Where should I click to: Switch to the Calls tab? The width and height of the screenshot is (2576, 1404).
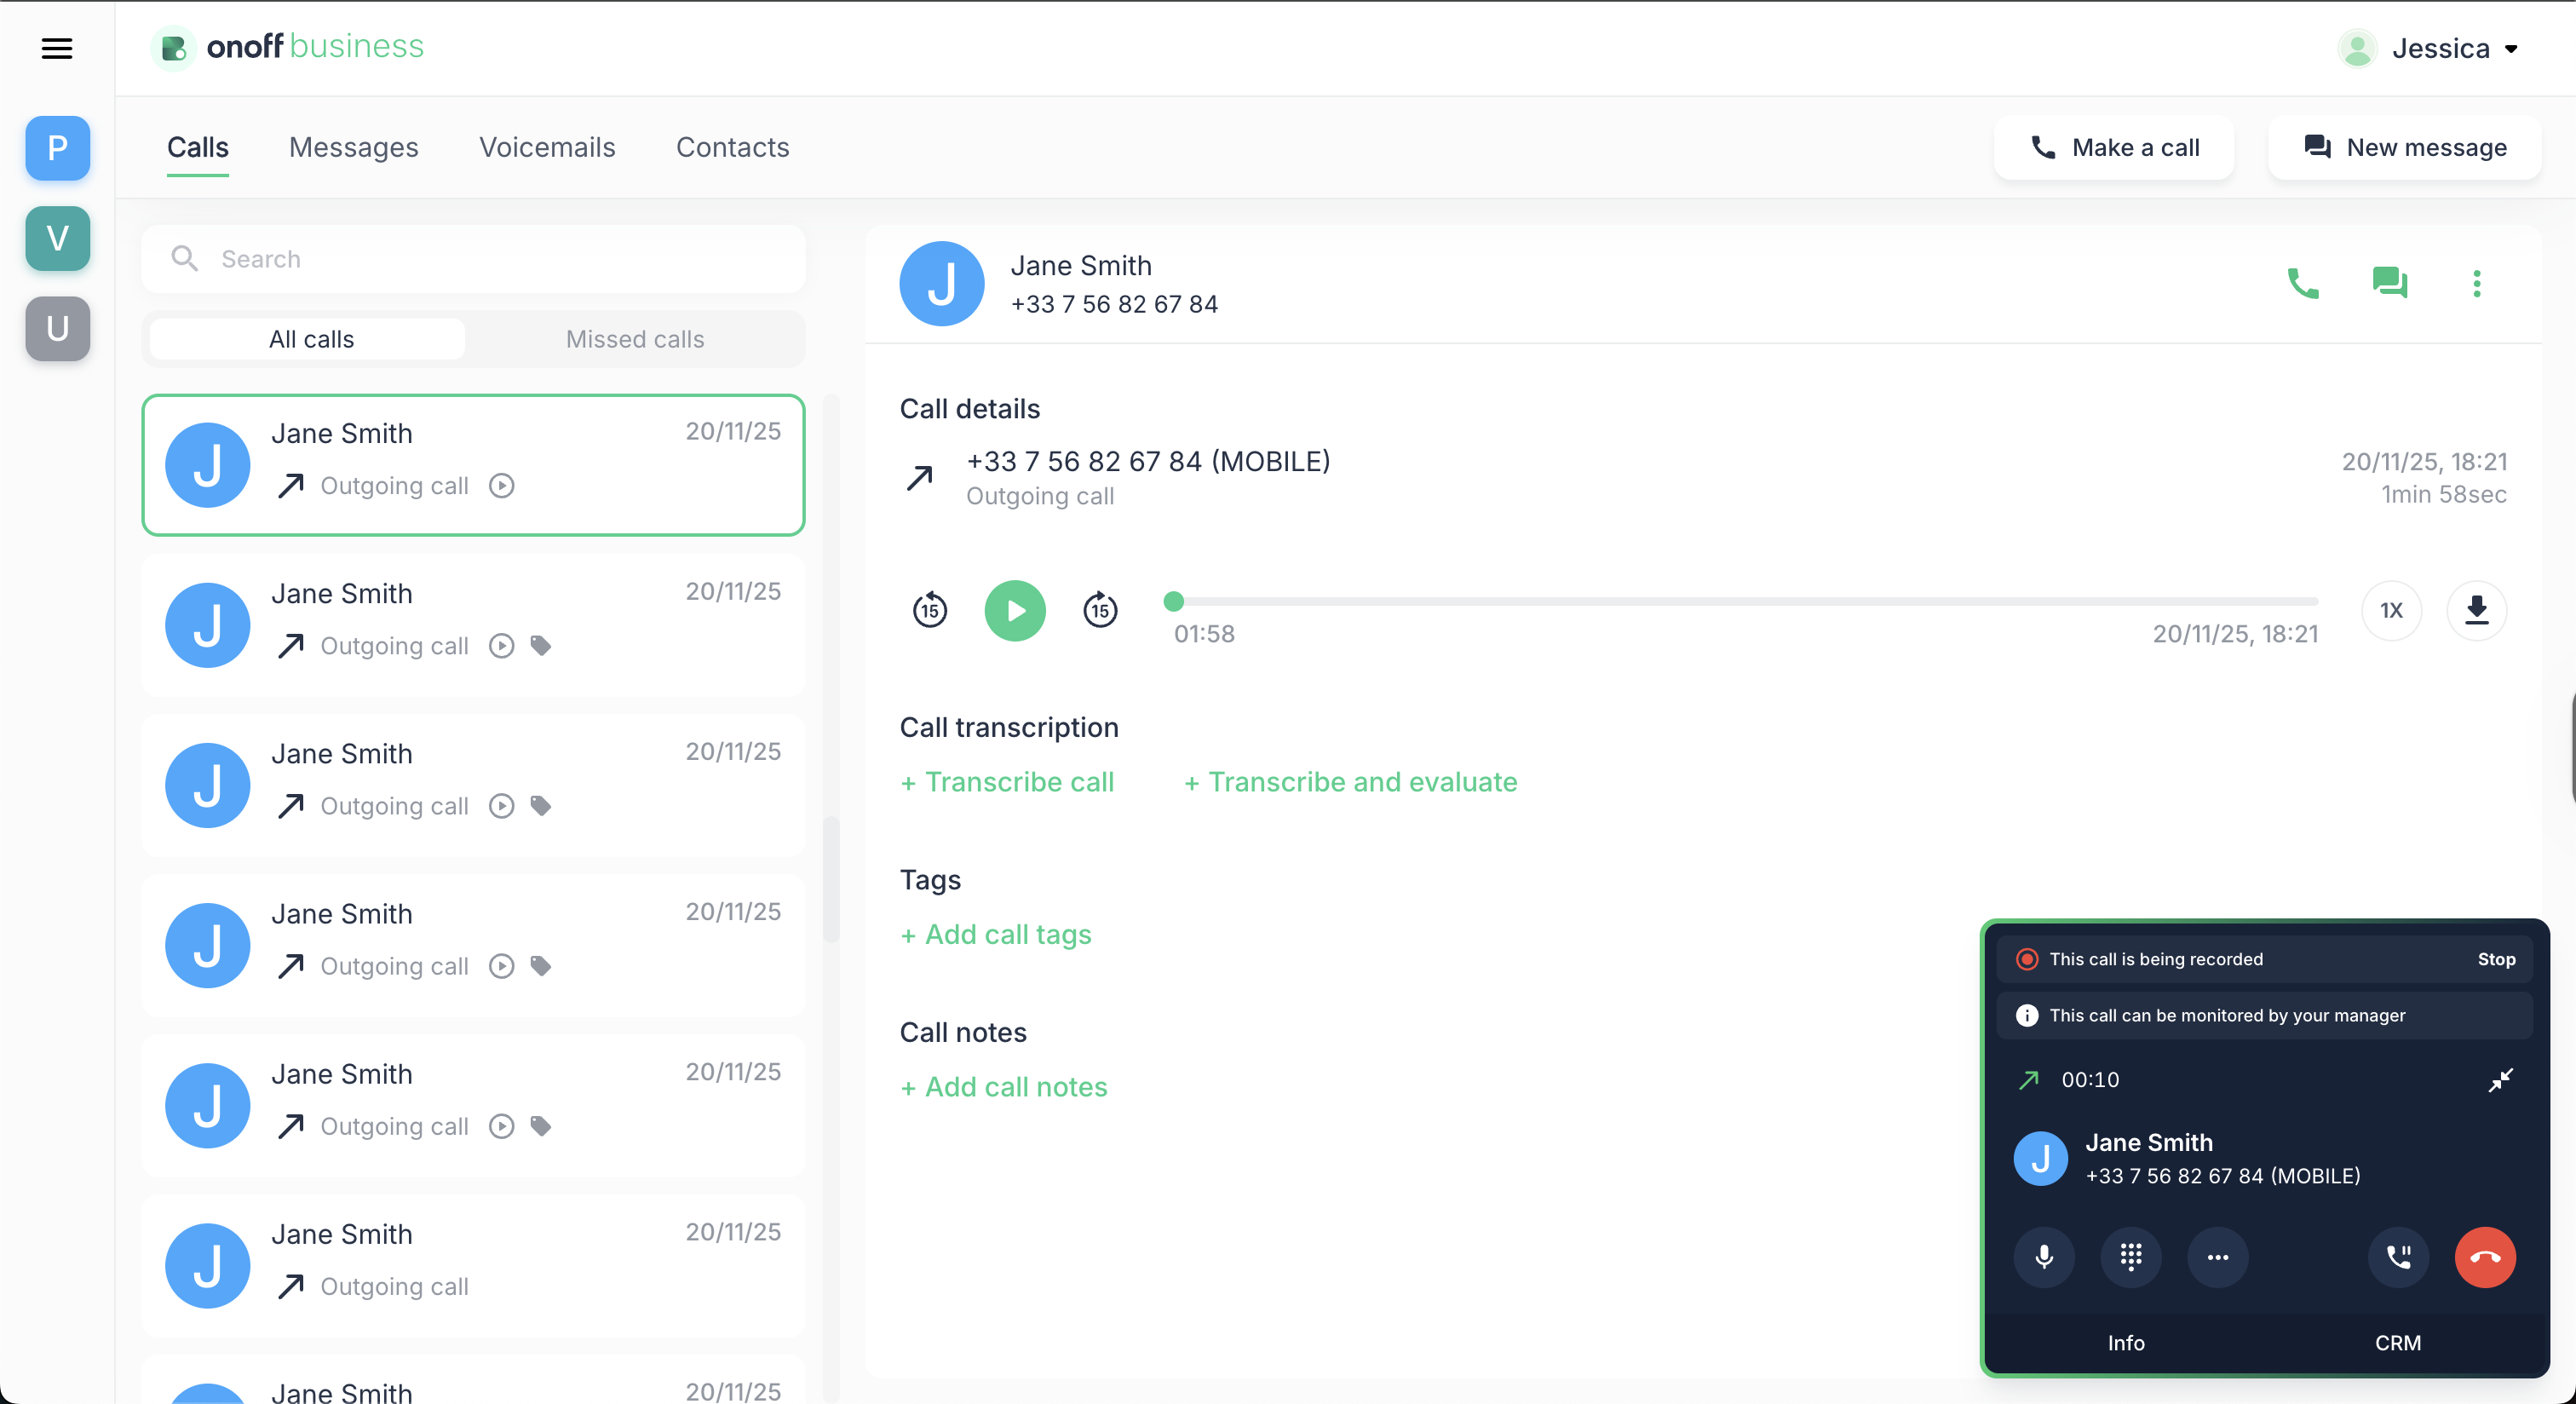click(x=198, y=147)
